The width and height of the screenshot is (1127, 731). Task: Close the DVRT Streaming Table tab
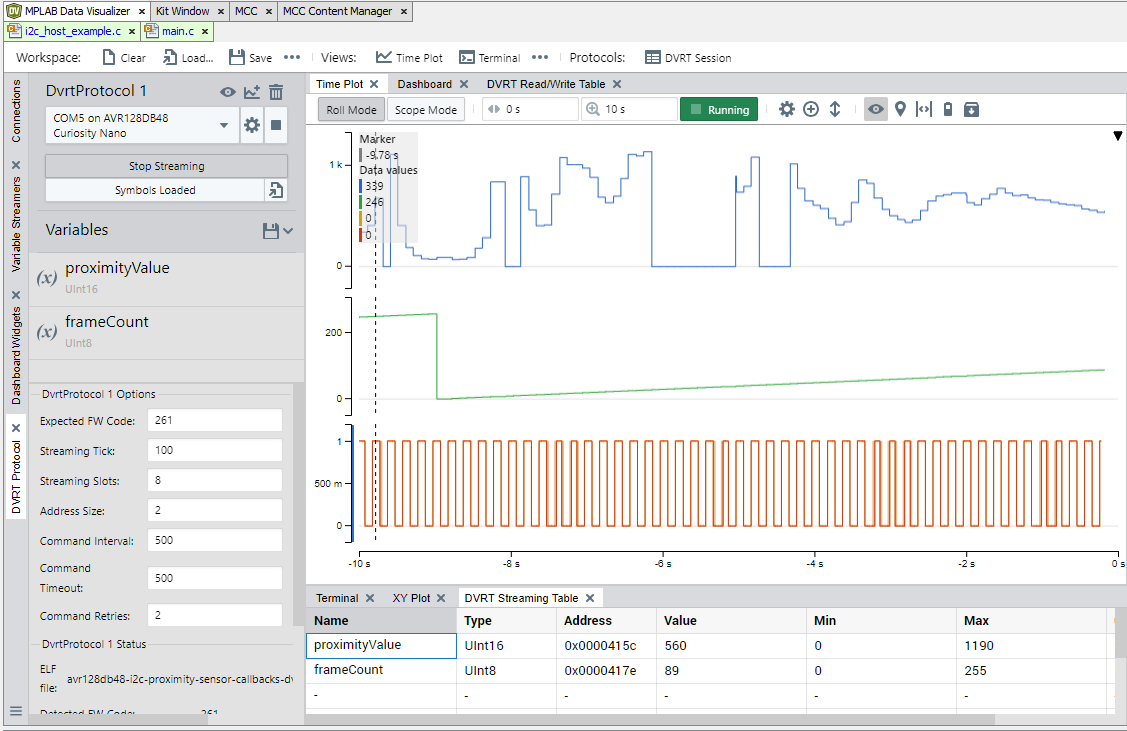pos(590,598)
